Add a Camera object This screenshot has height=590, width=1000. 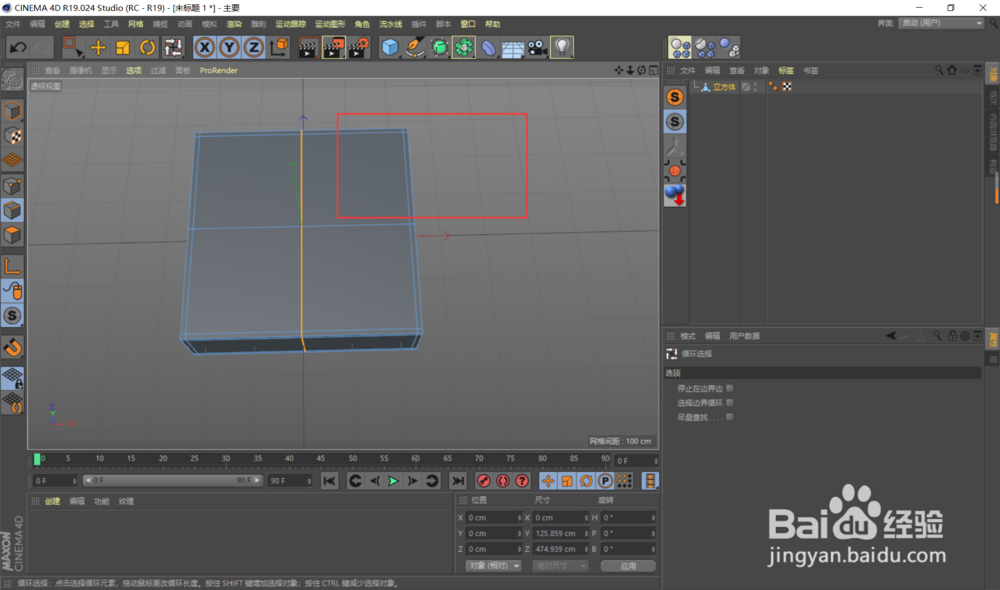[538, 47]
